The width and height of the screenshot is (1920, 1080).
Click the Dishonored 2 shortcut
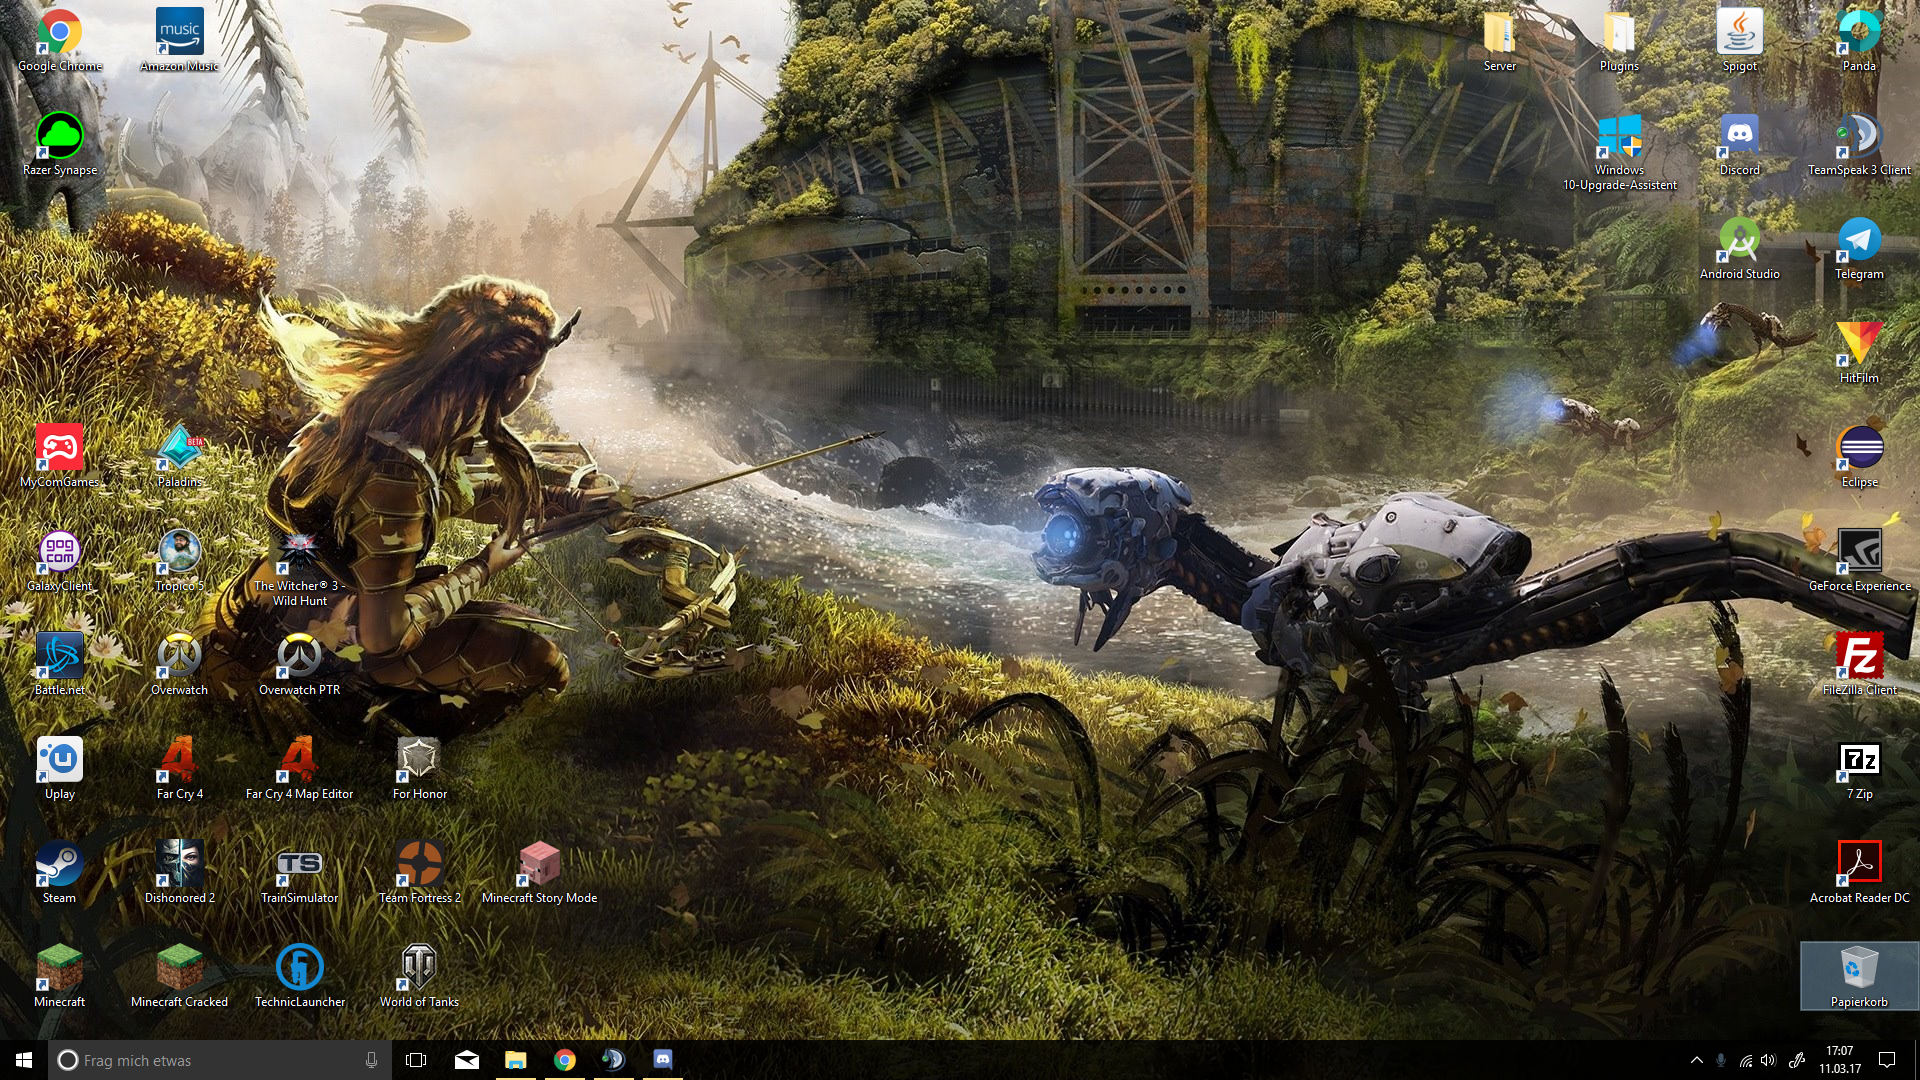click(x=180, y=872)
